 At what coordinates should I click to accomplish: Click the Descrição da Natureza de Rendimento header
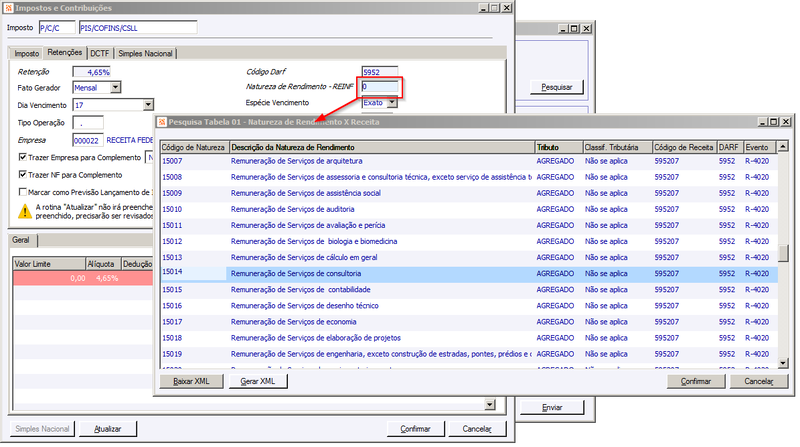pos(382,147)
